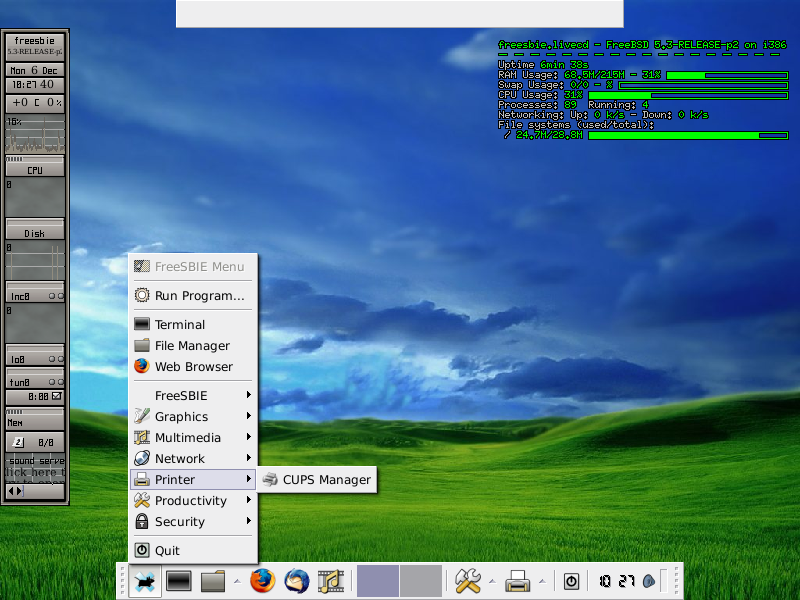The width and height of the screenshot is (800, 600).
Task: Click the Printer entry in the menu
Action: 193,480
